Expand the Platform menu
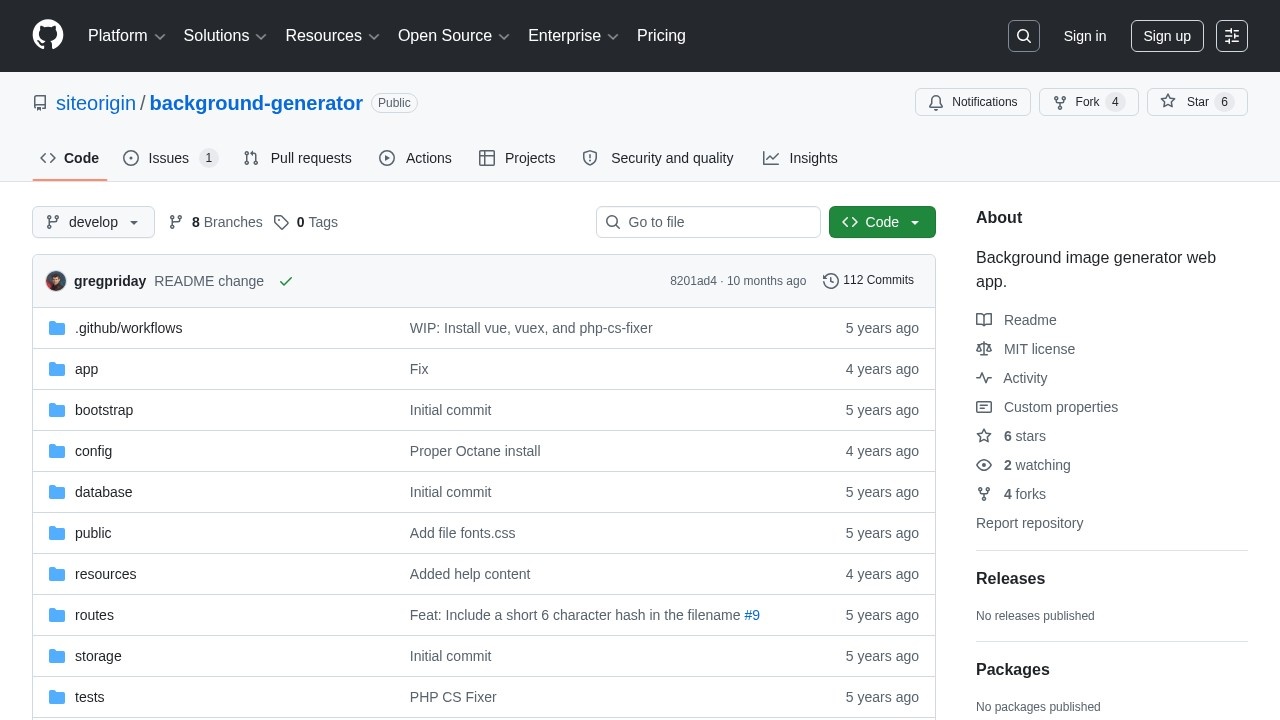Viewport: 1280px width, 720px height. 127,36
